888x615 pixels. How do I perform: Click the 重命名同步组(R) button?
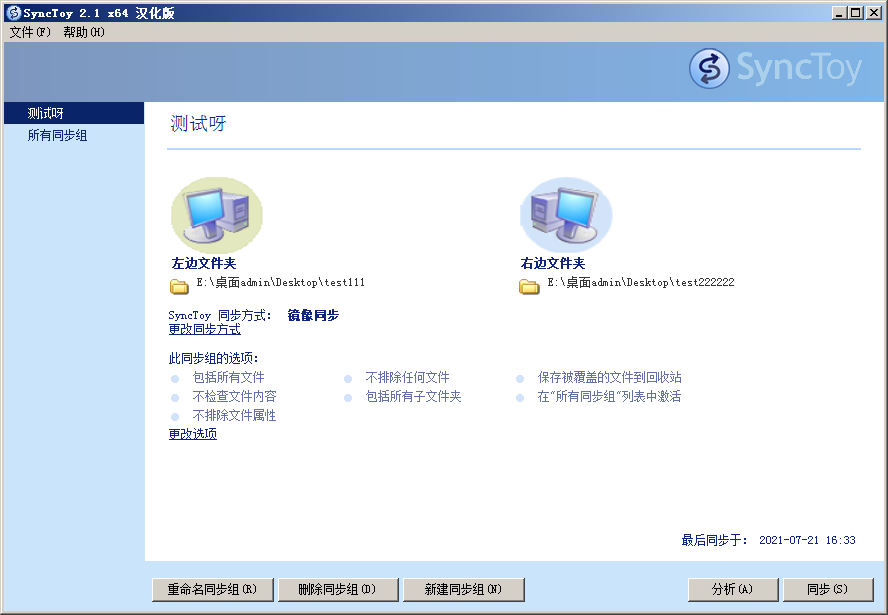212,590
